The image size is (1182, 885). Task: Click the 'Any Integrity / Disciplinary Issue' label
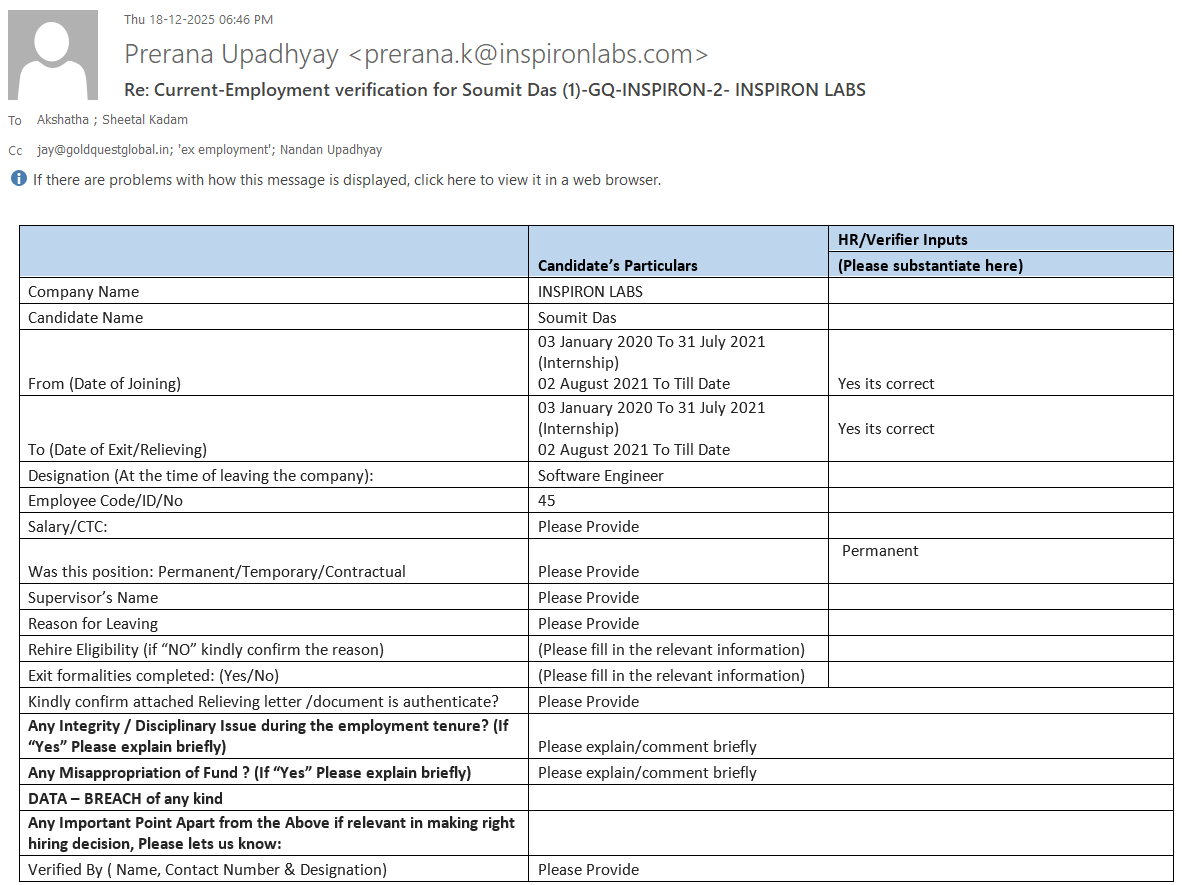pyautogui.click(x=268, y=736)
